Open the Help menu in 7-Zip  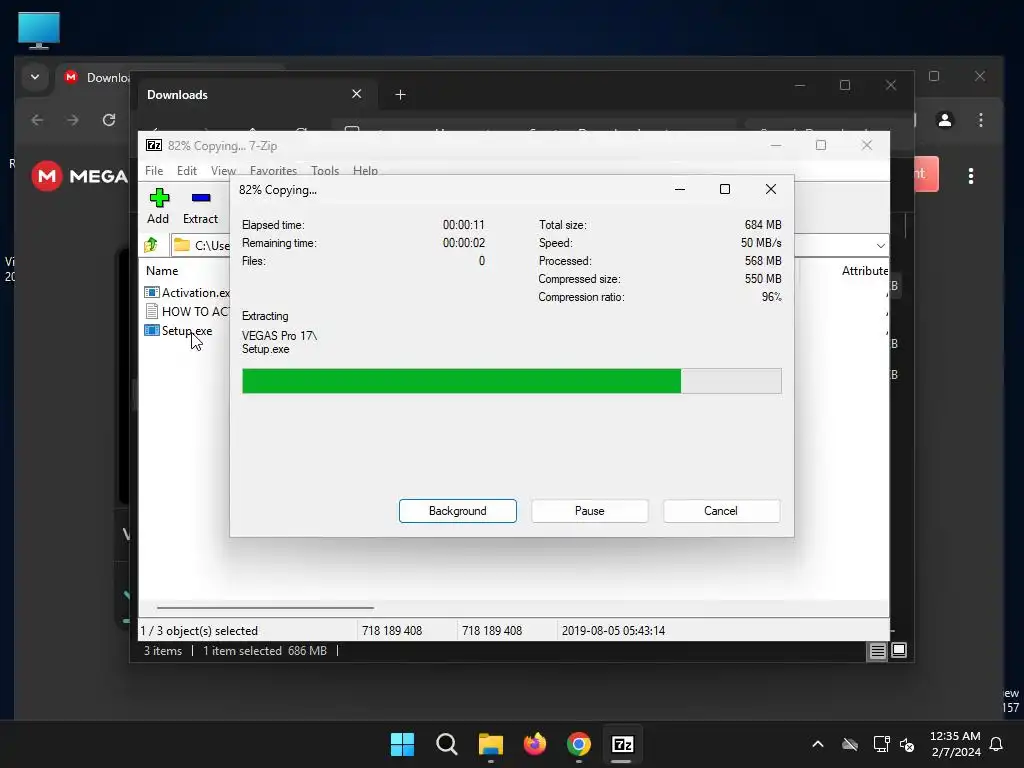365,170
